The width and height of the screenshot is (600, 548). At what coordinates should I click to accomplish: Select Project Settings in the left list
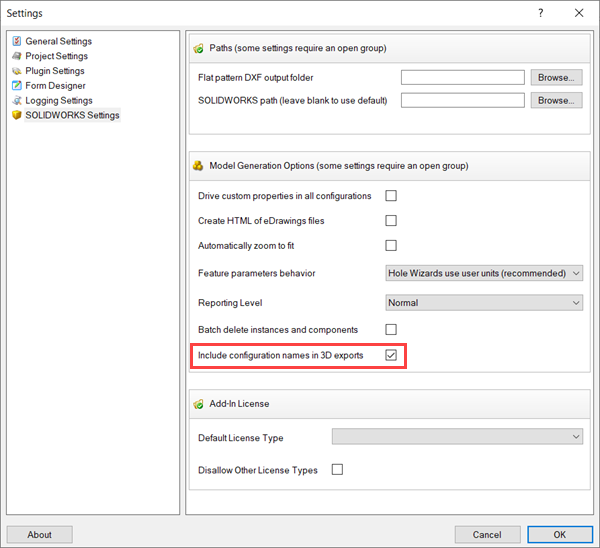pyautogui.click(x=56, y=56)
